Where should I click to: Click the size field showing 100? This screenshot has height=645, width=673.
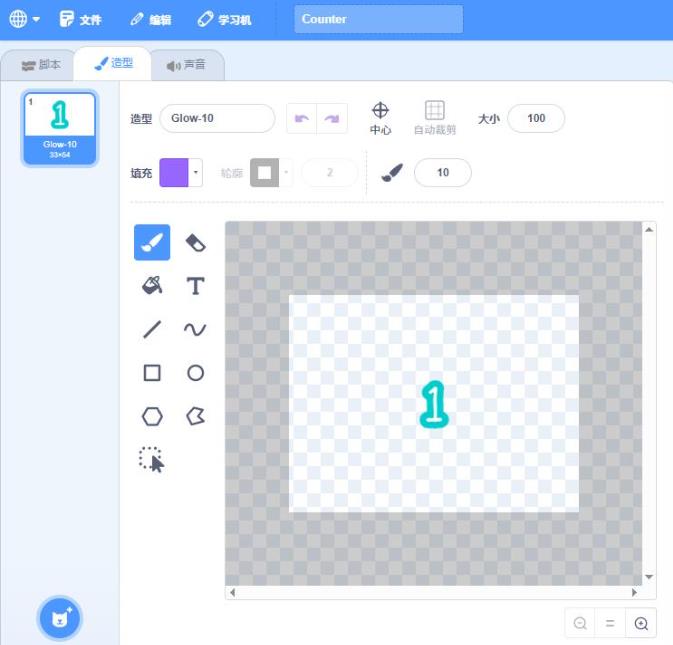(x=536, y=118)
